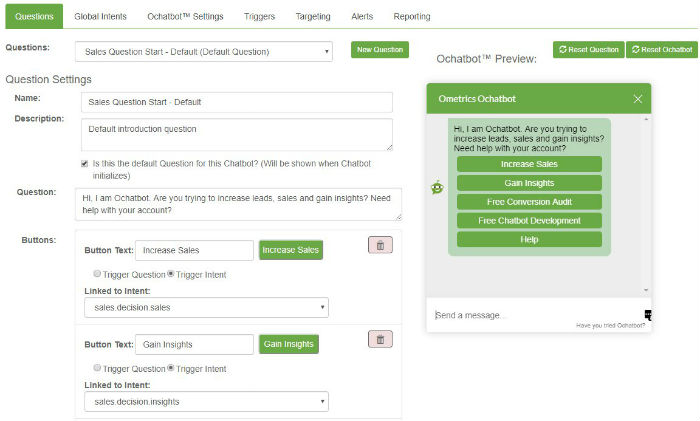Click the Gain Insights button sample
Viewport: 700px width, 421px height.
[x=289, y=344]
